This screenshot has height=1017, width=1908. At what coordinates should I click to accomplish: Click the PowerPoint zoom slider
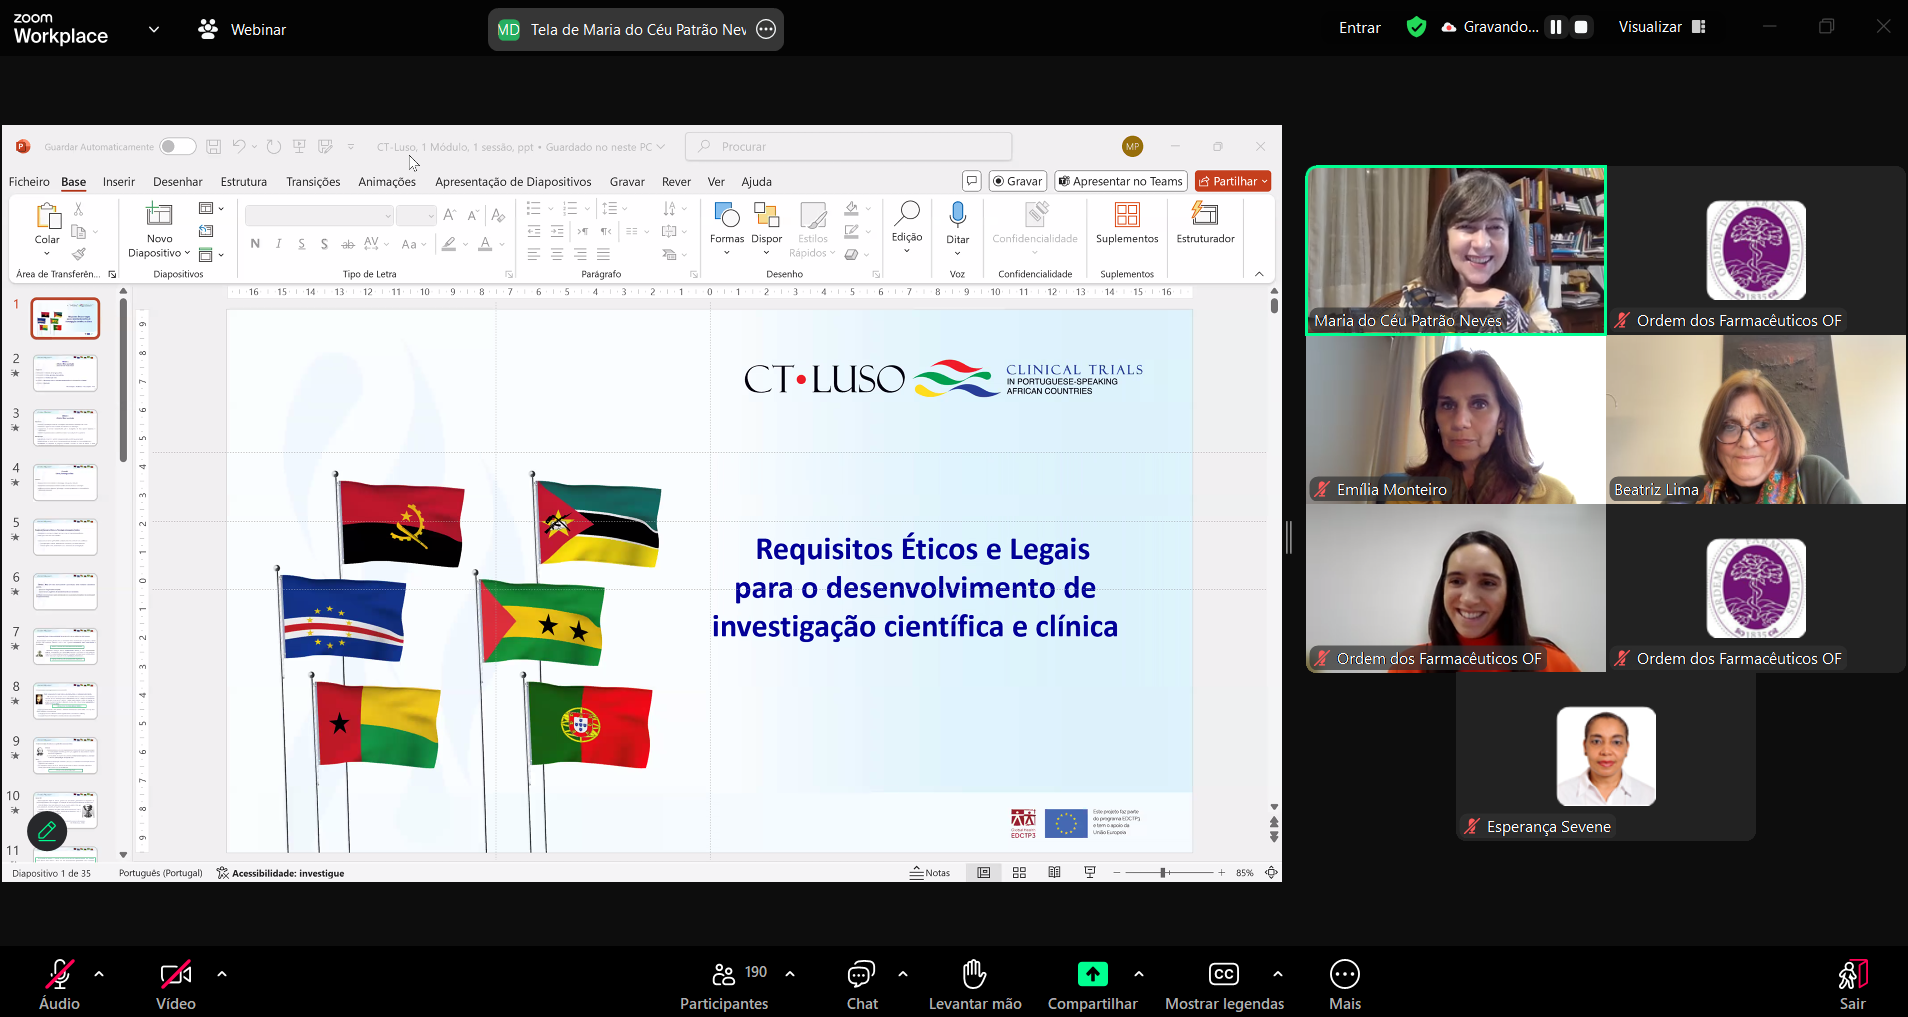(1168, 873)
